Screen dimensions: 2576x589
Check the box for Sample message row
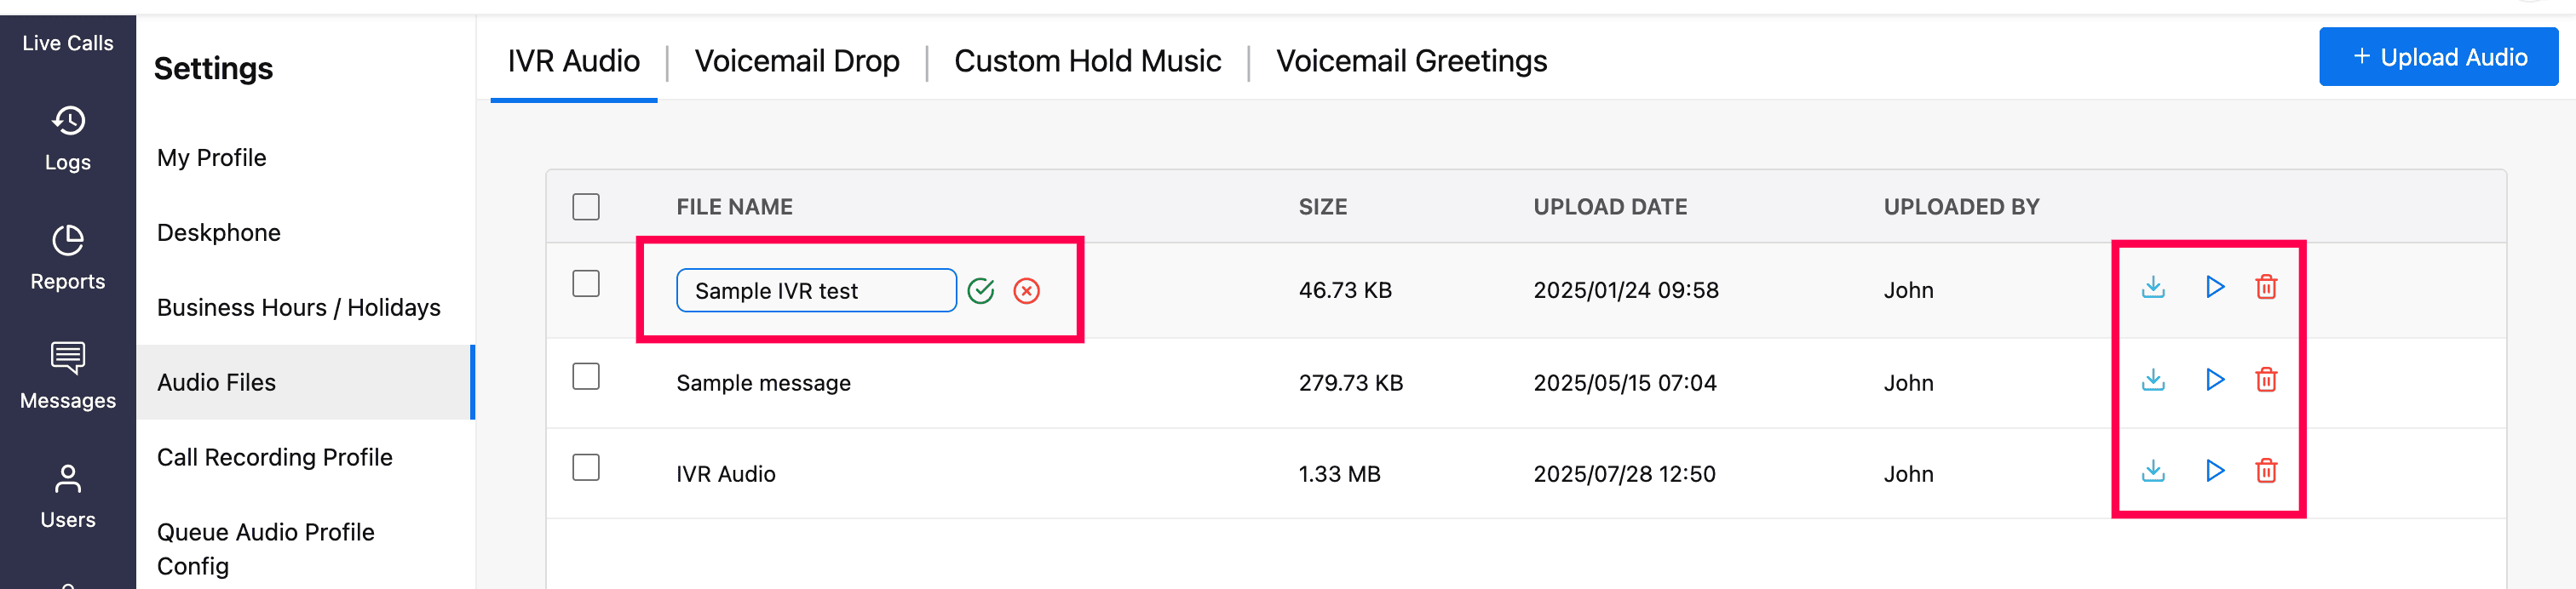pyautogui.click(x=586, y=377)
